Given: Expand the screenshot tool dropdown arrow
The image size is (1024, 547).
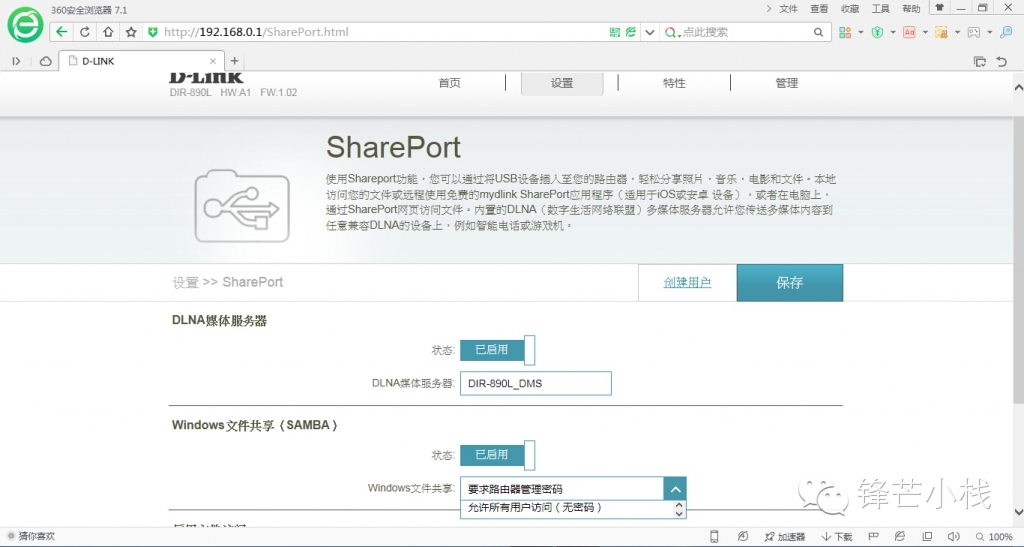Looking at the screenshot, I should 957,32.
